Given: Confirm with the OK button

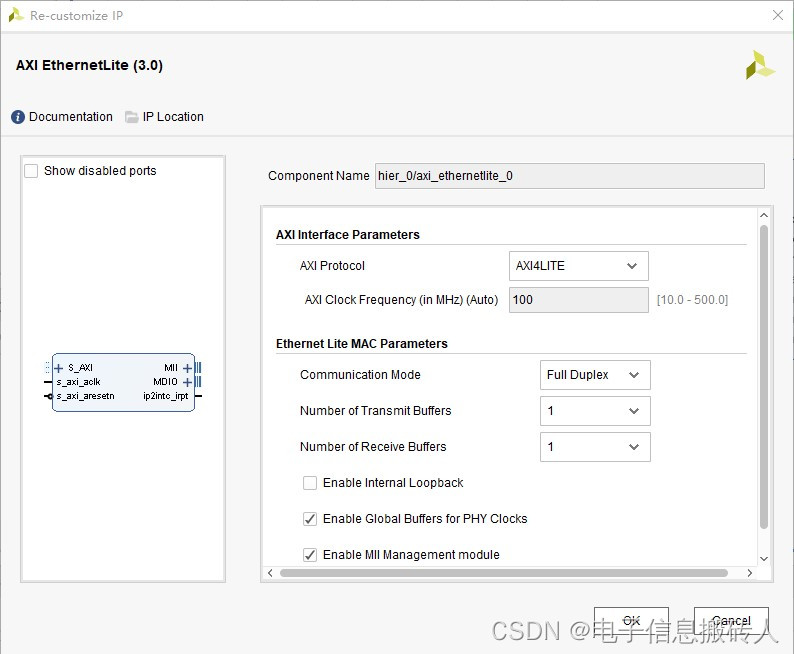Looking at the screenshot, I should (x=631, y=621).
